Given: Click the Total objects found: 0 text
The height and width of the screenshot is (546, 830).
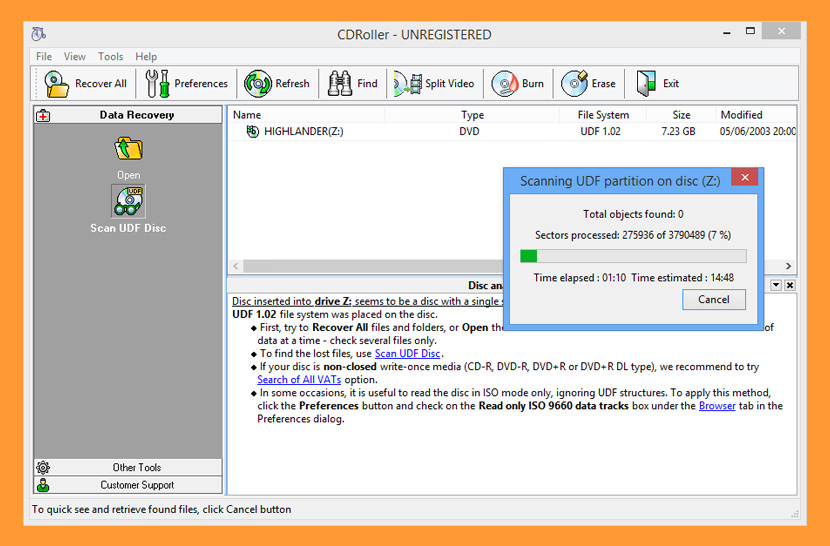Looking at the screenshot, I should (633, 214).
